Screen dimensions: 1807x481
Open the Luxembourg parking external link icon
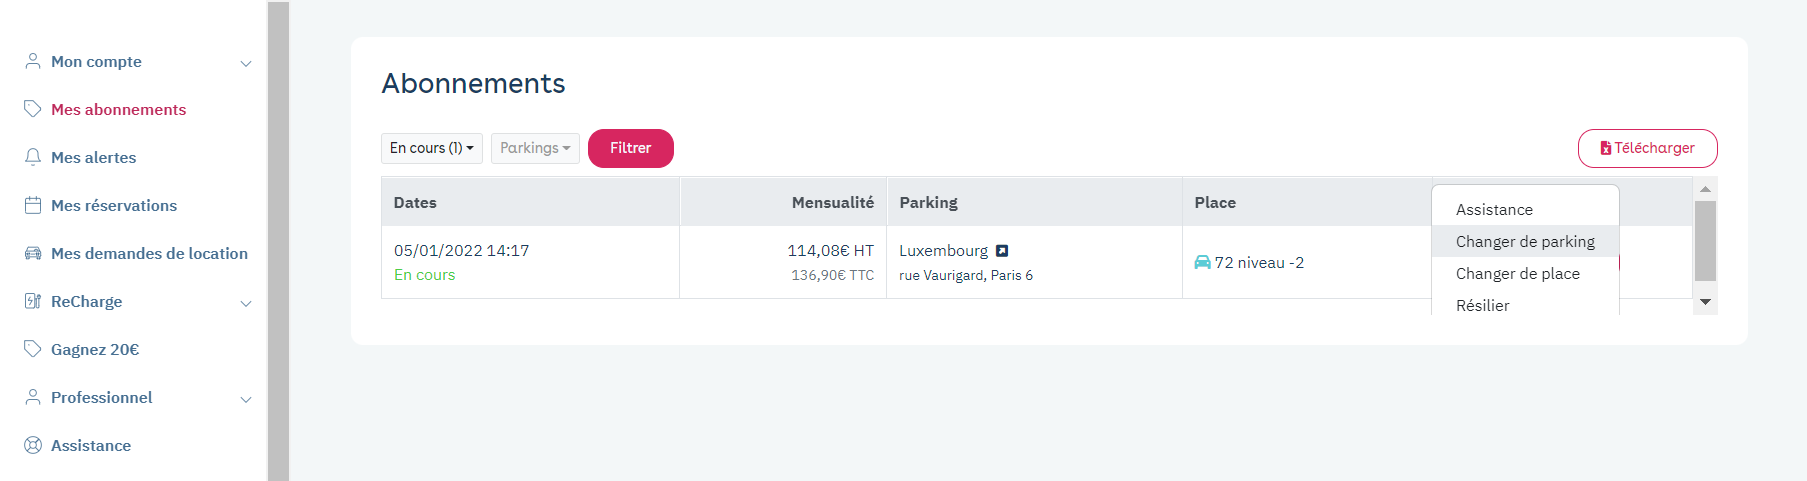point(1002,251)
